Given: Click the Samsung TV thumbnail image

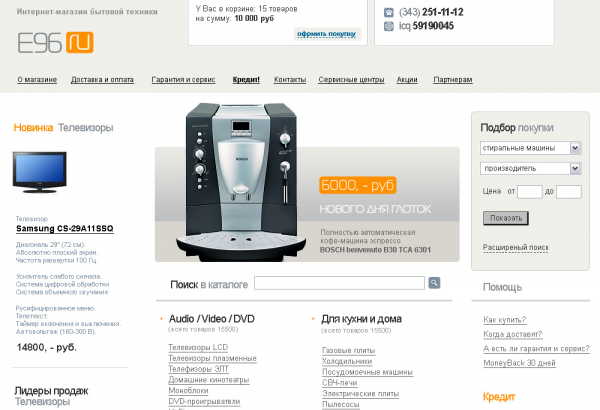Looking at the screenshot, I should pyautogui.click(x=40, y=172).
